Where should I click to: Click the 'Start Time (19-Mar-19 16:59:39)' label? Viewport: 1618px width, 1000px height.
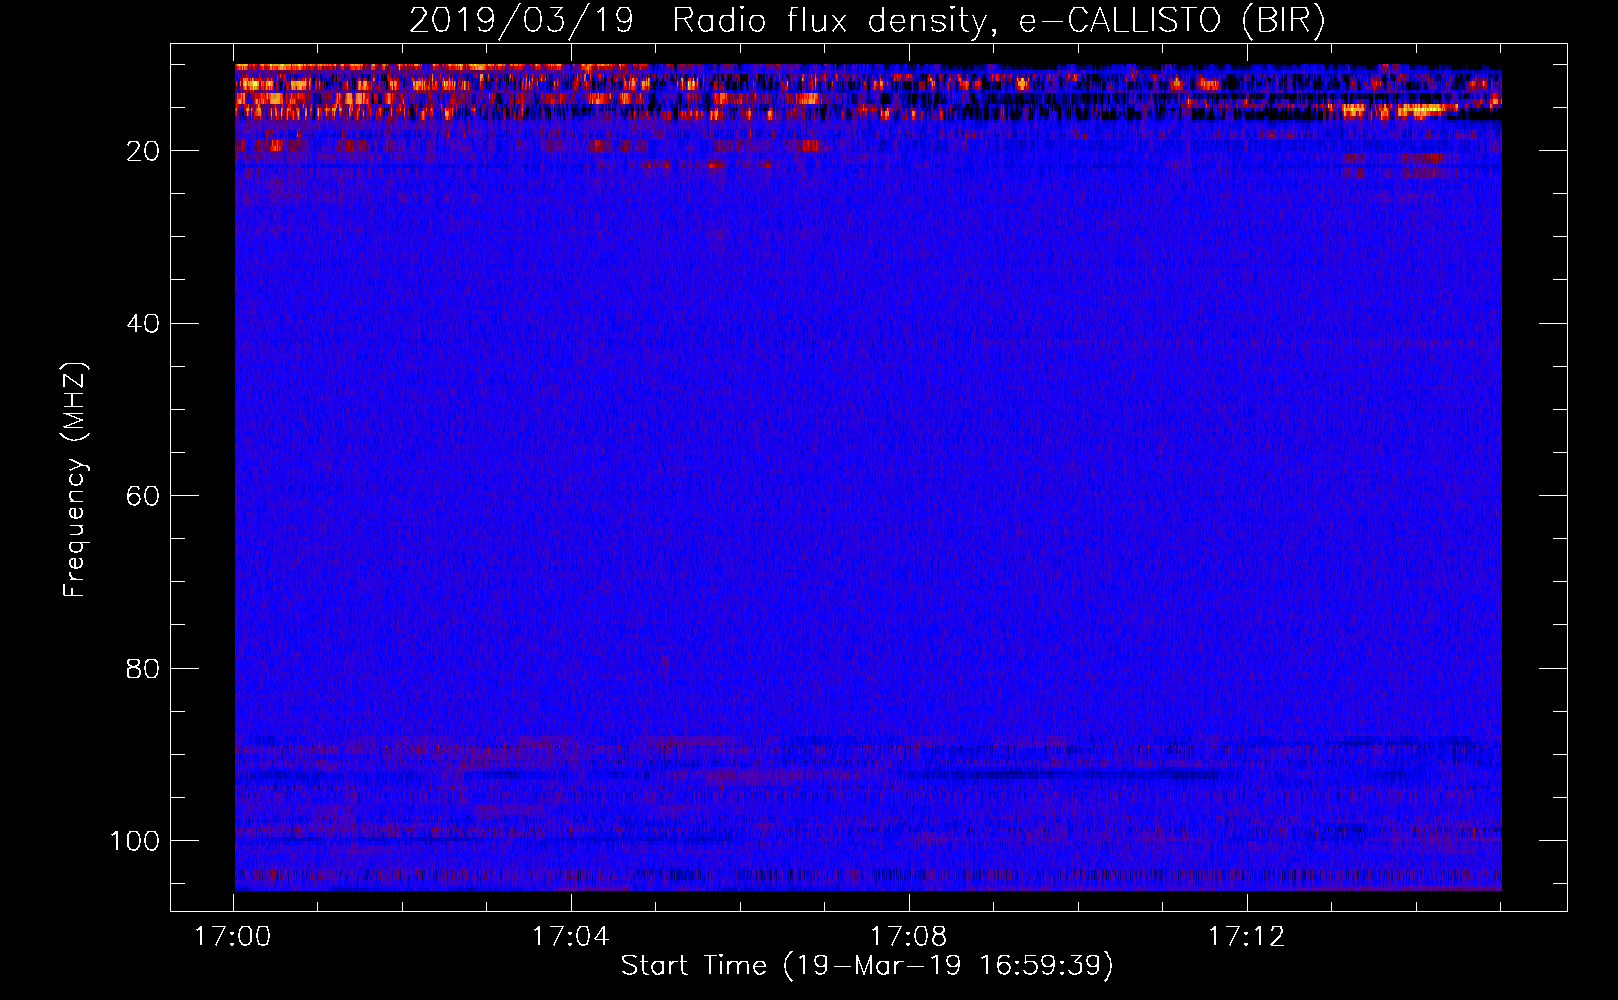867,966
